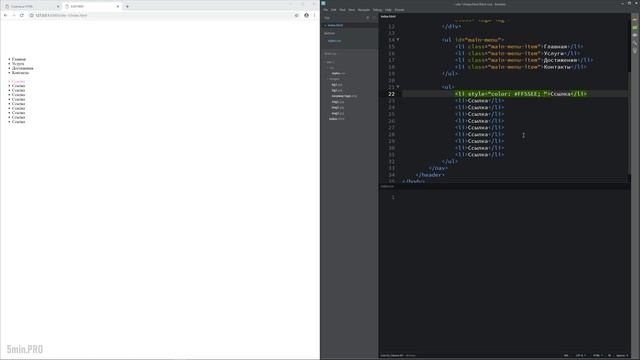Viewport: 640px width, 360px height.
Task: Open img3.jpg in the file tree
Action: (x=338, y=113)
